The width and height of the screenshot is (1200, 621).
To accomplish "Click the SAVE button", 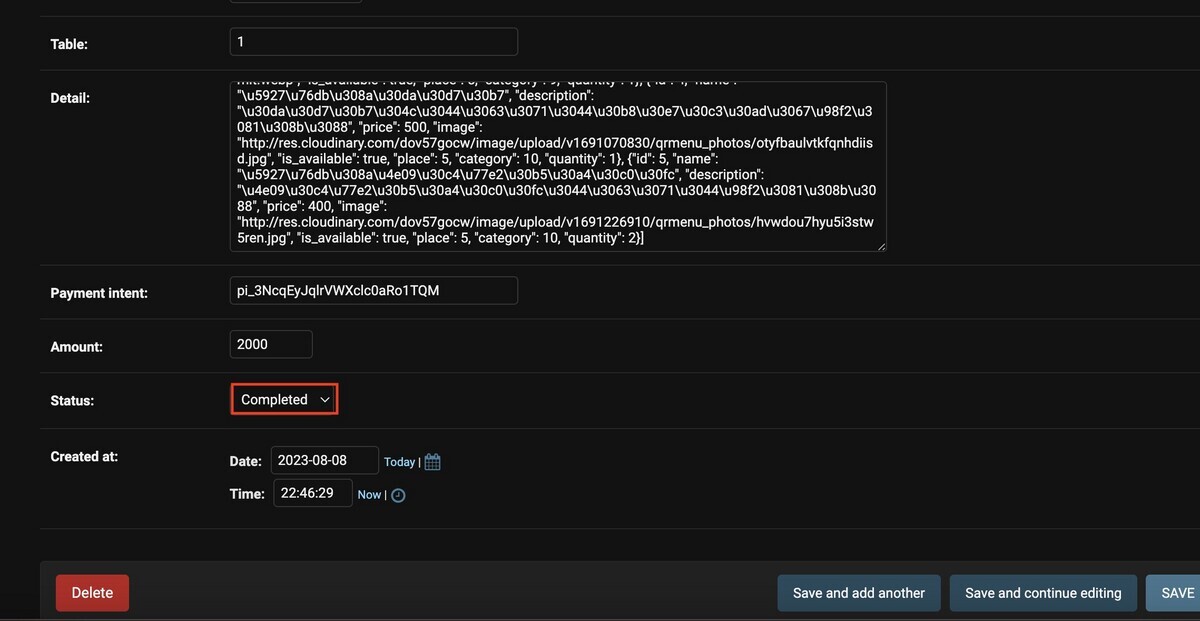I will coord(1174,593).
